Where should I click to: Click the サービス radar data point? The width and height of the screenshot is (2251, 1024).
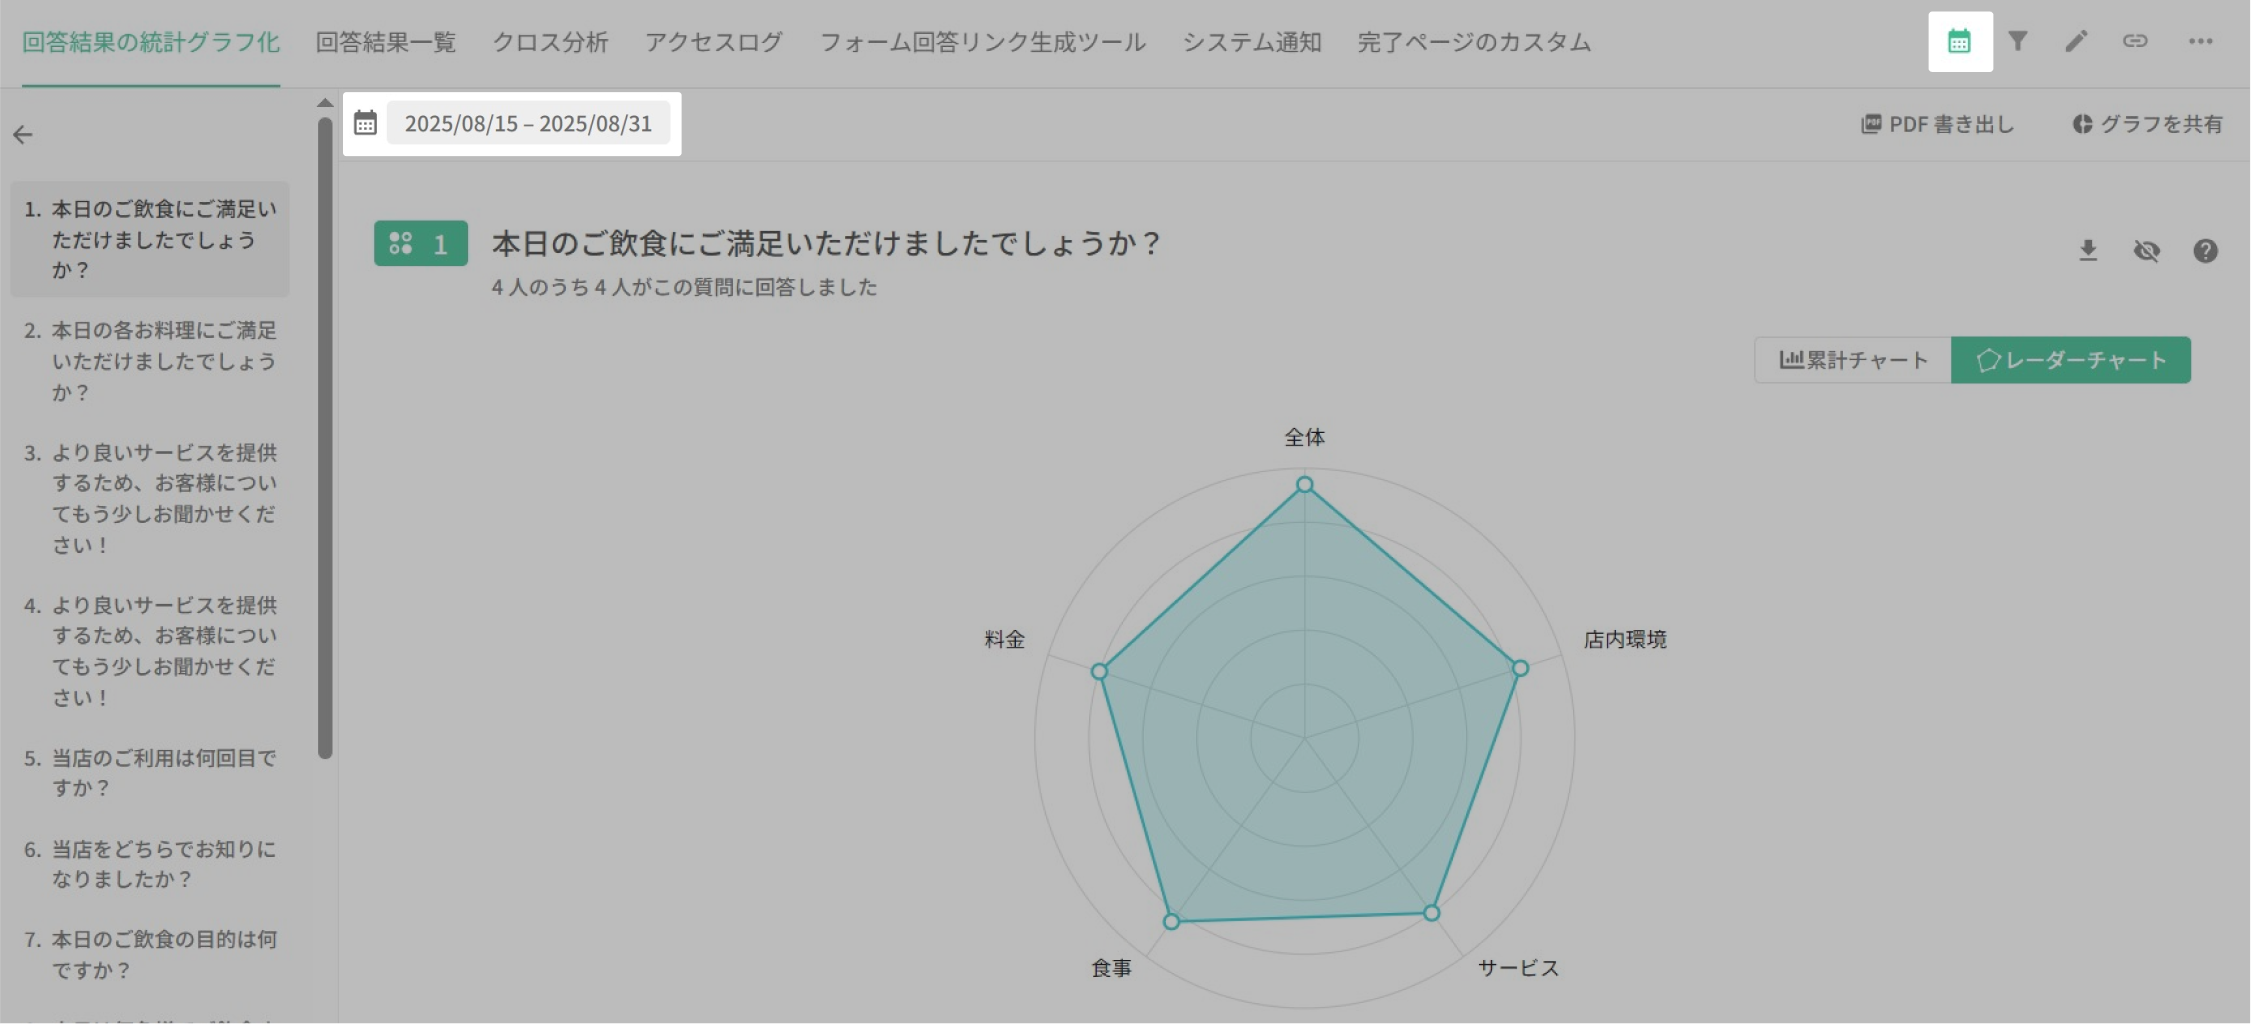tap(1432, 913)
